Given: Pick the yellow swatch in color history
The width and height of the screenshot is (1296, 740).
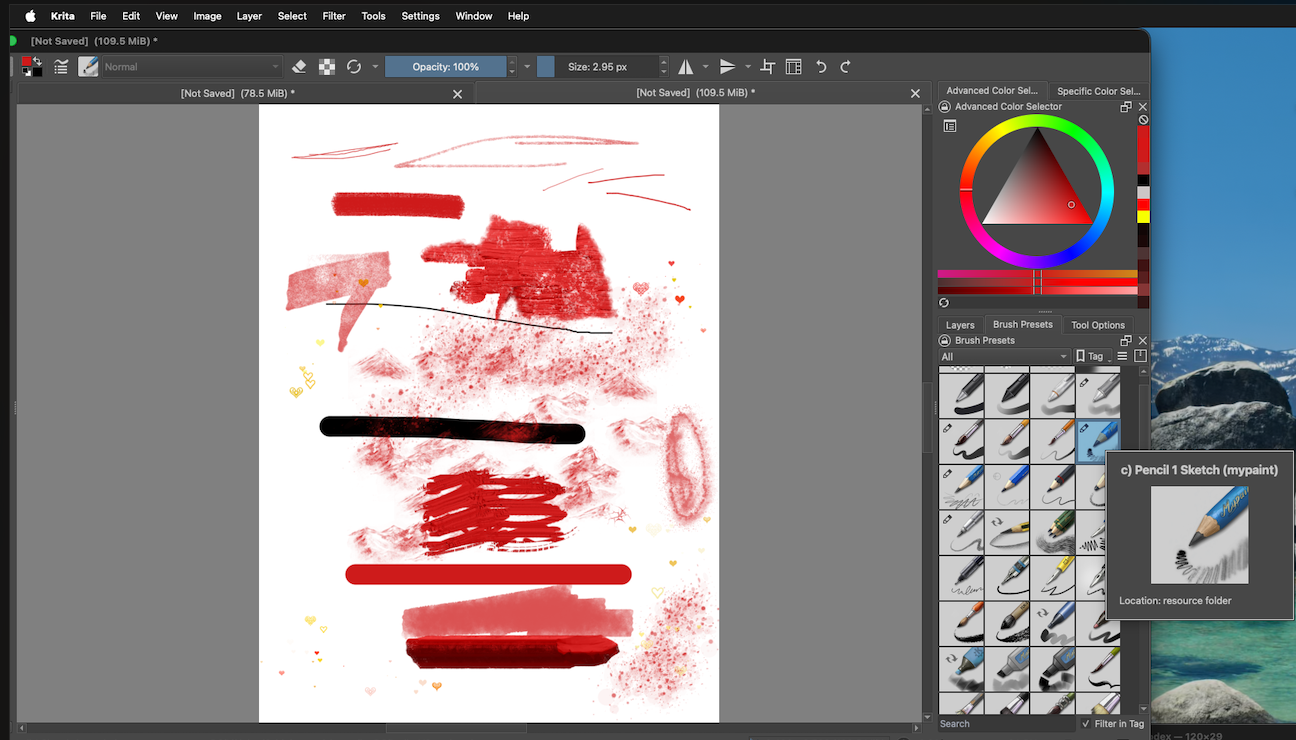Looking at the screenshot, I should [1143, 216].
